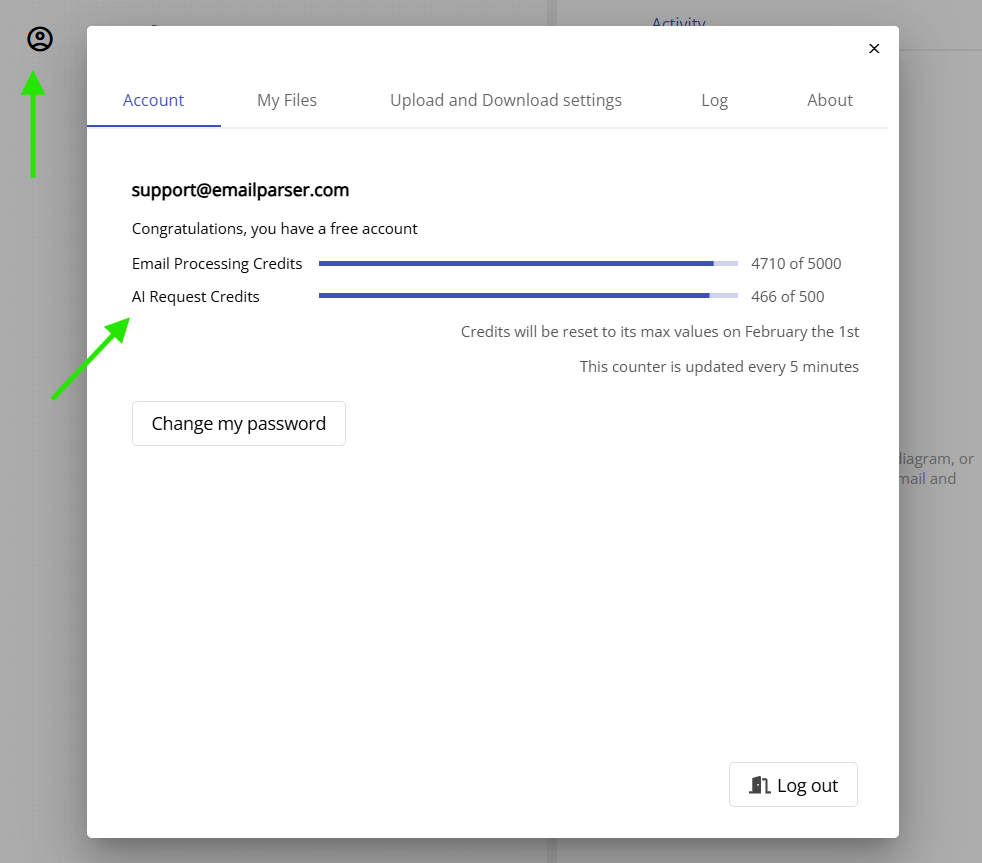This screenshot has height=863, width=982.
Task: Click the Email Processing Credits progress bar
Action: [x=528, y=263]
